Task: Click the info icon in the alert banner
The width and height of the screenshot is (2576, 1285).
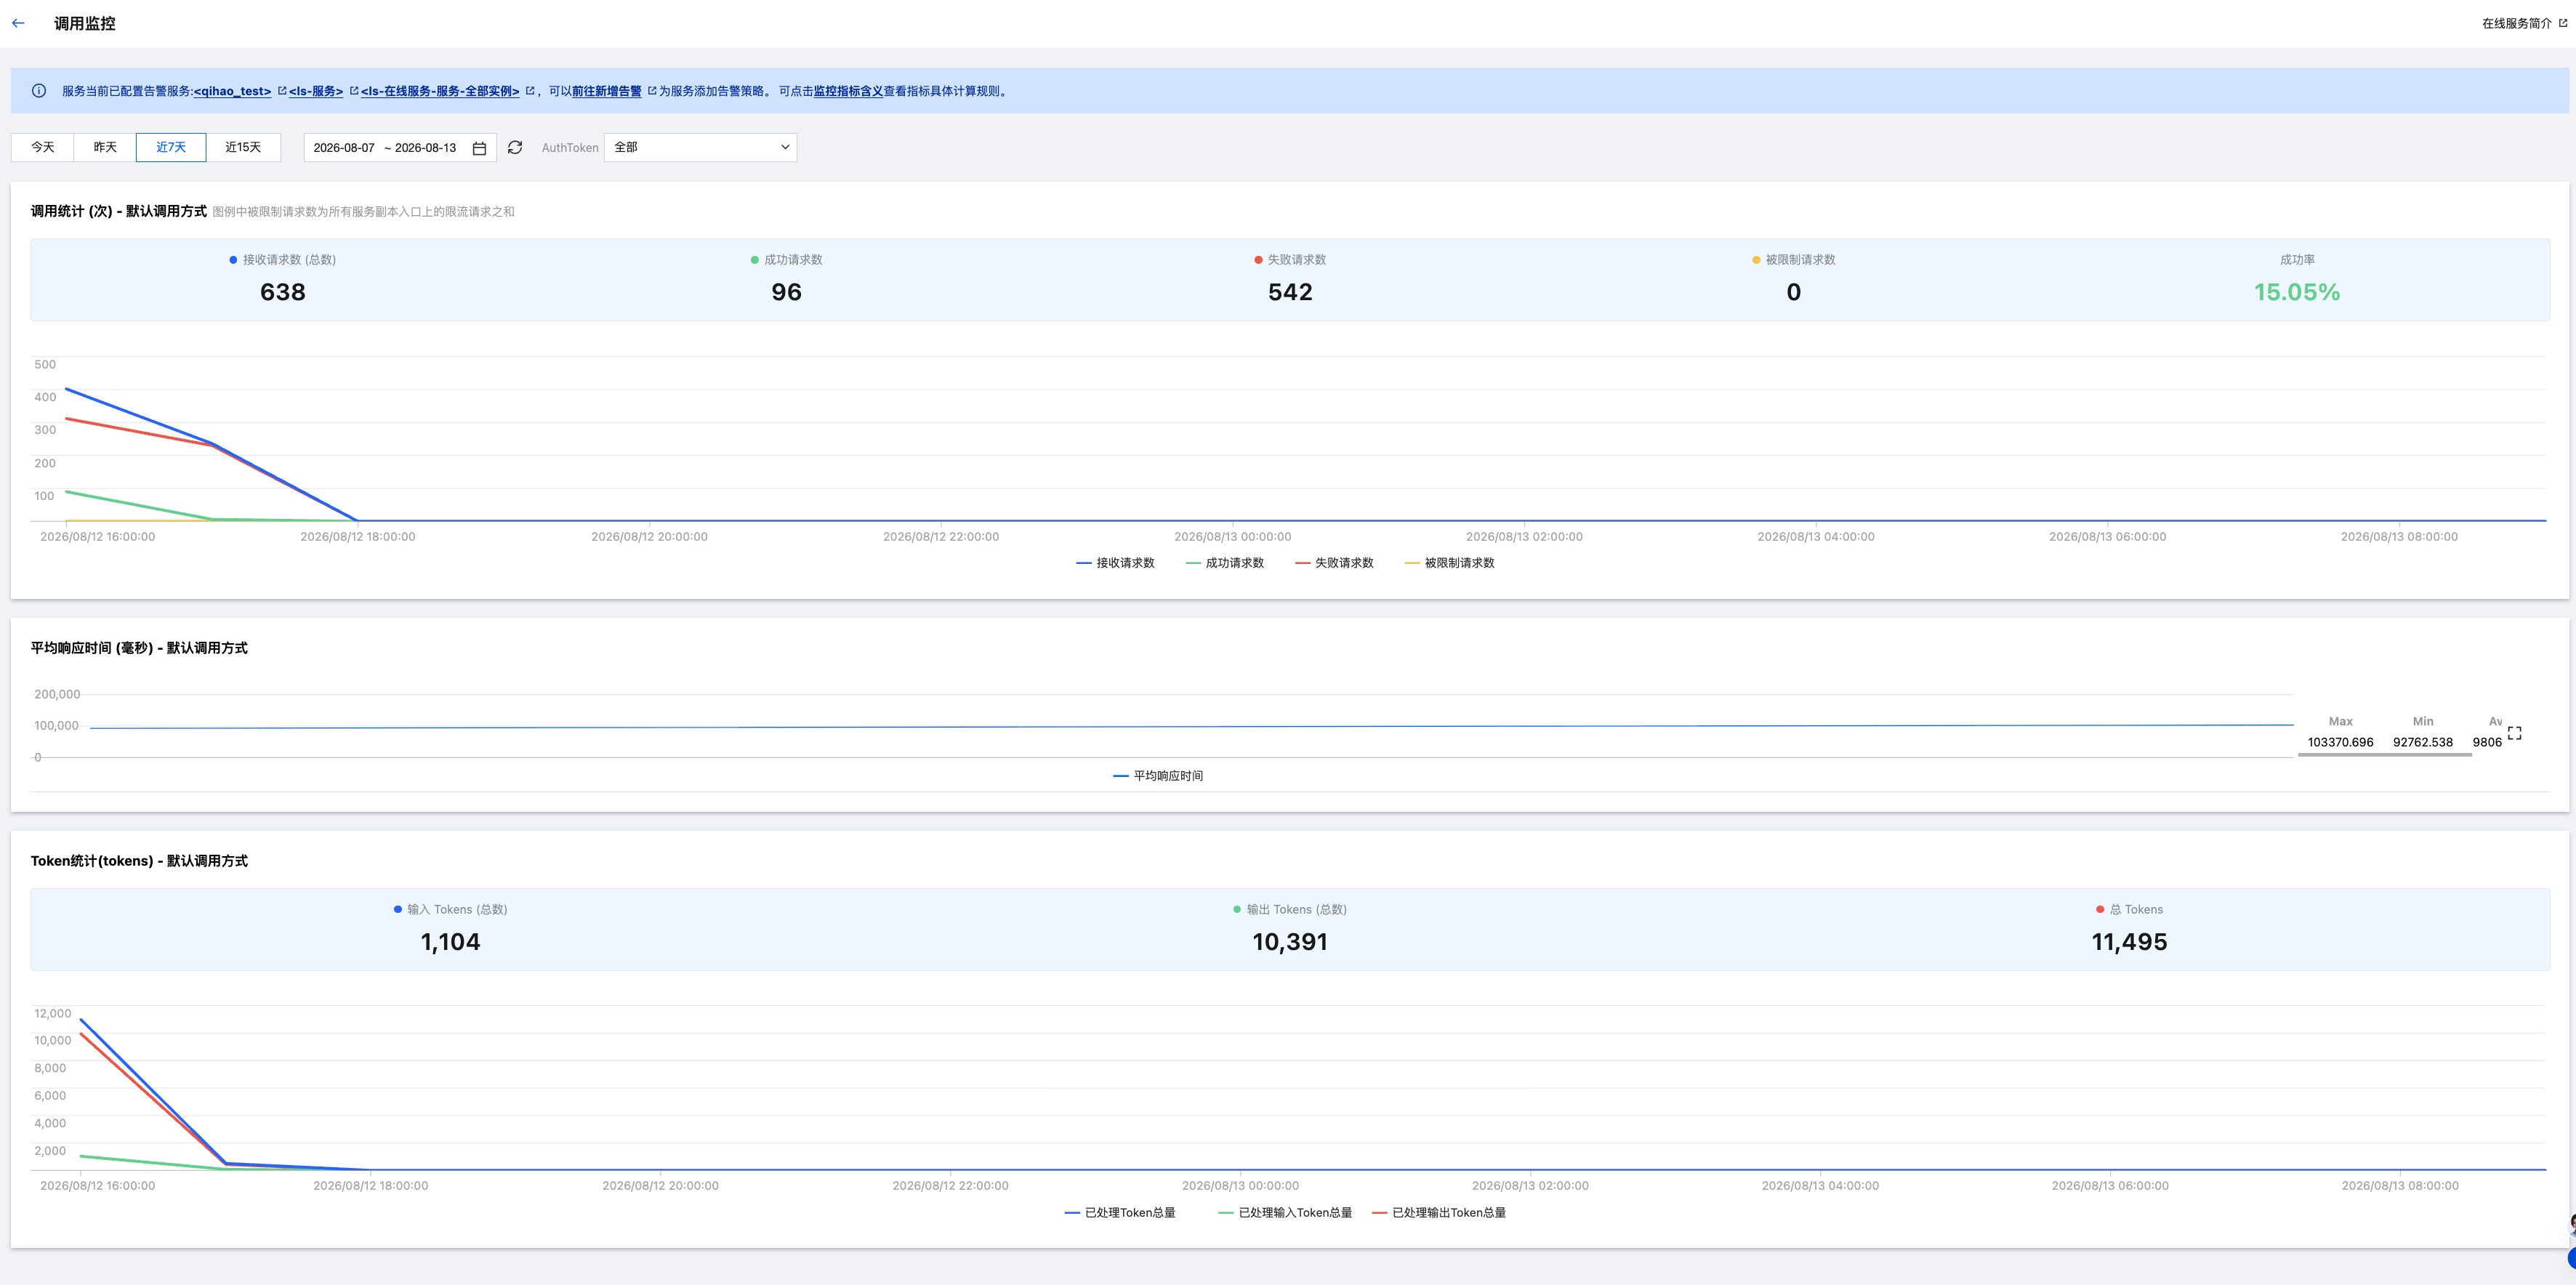Action: [x=39, y=91]
